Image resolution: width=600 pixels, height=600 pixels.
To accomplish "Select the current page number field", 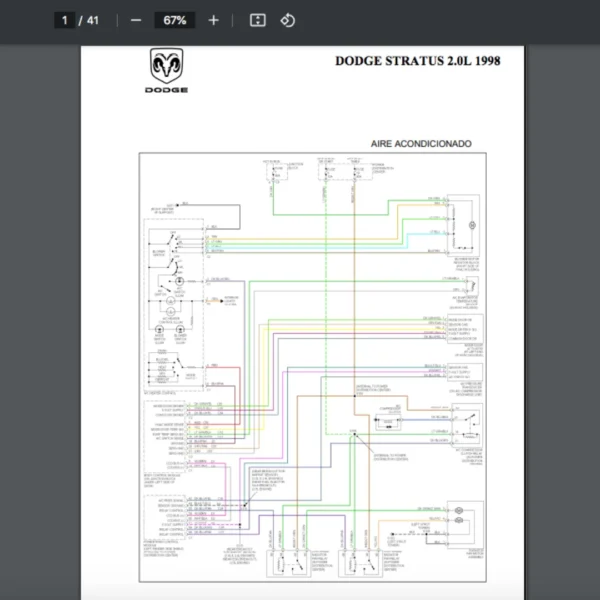I will 66,20.
